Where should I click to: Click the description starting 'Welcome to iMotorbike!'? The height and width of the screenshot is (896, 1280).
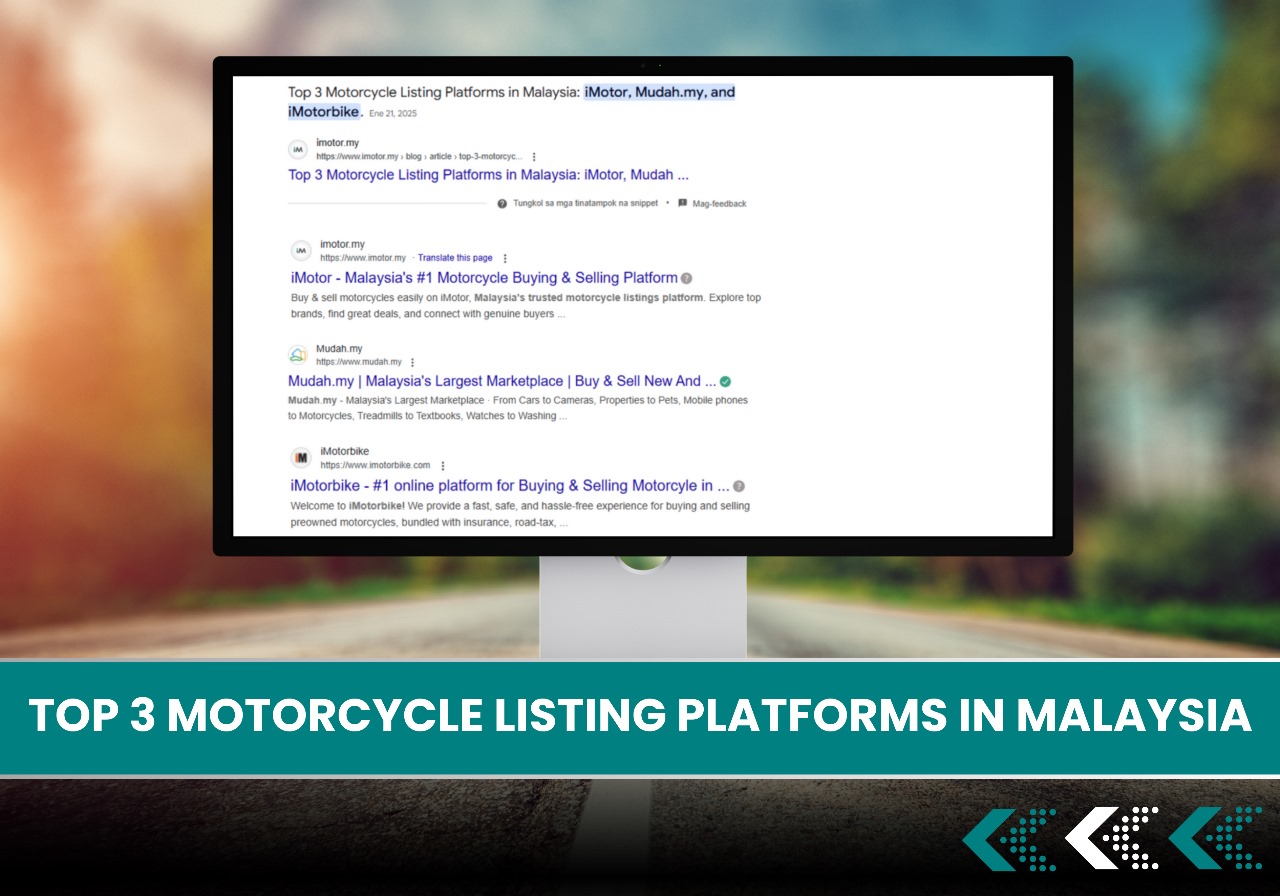pos(520,514)
